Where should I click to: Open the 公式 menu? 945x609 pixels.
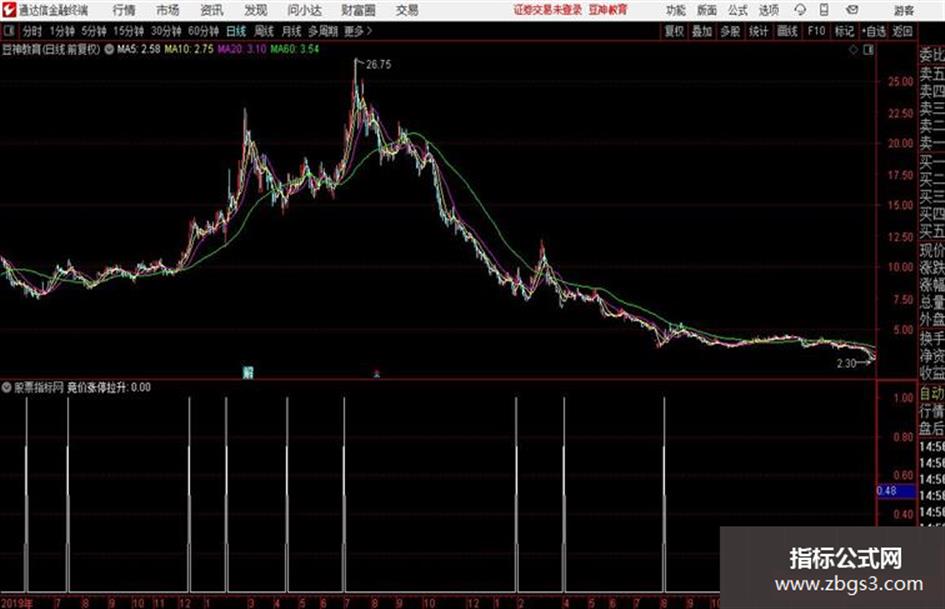pyautogui.click(x=738, y=10)
